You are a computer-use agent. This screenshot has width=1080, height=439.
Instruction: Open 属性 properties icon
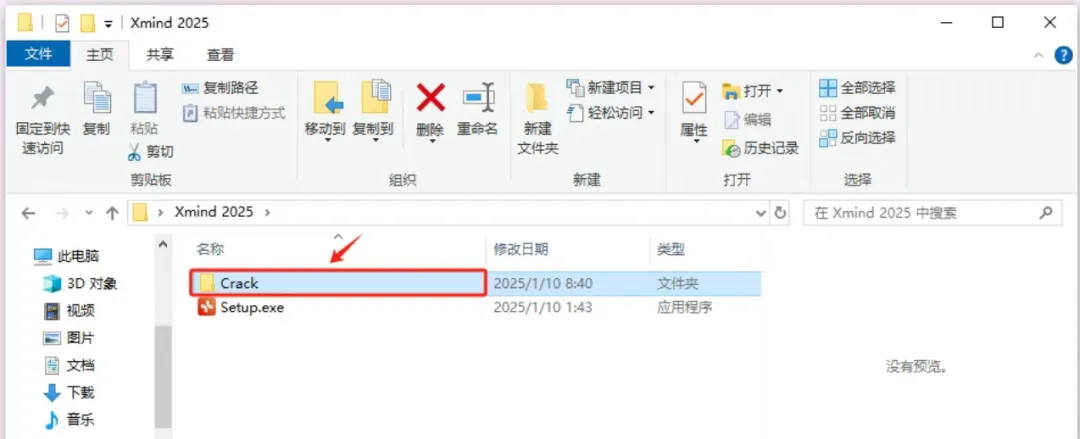694,98
